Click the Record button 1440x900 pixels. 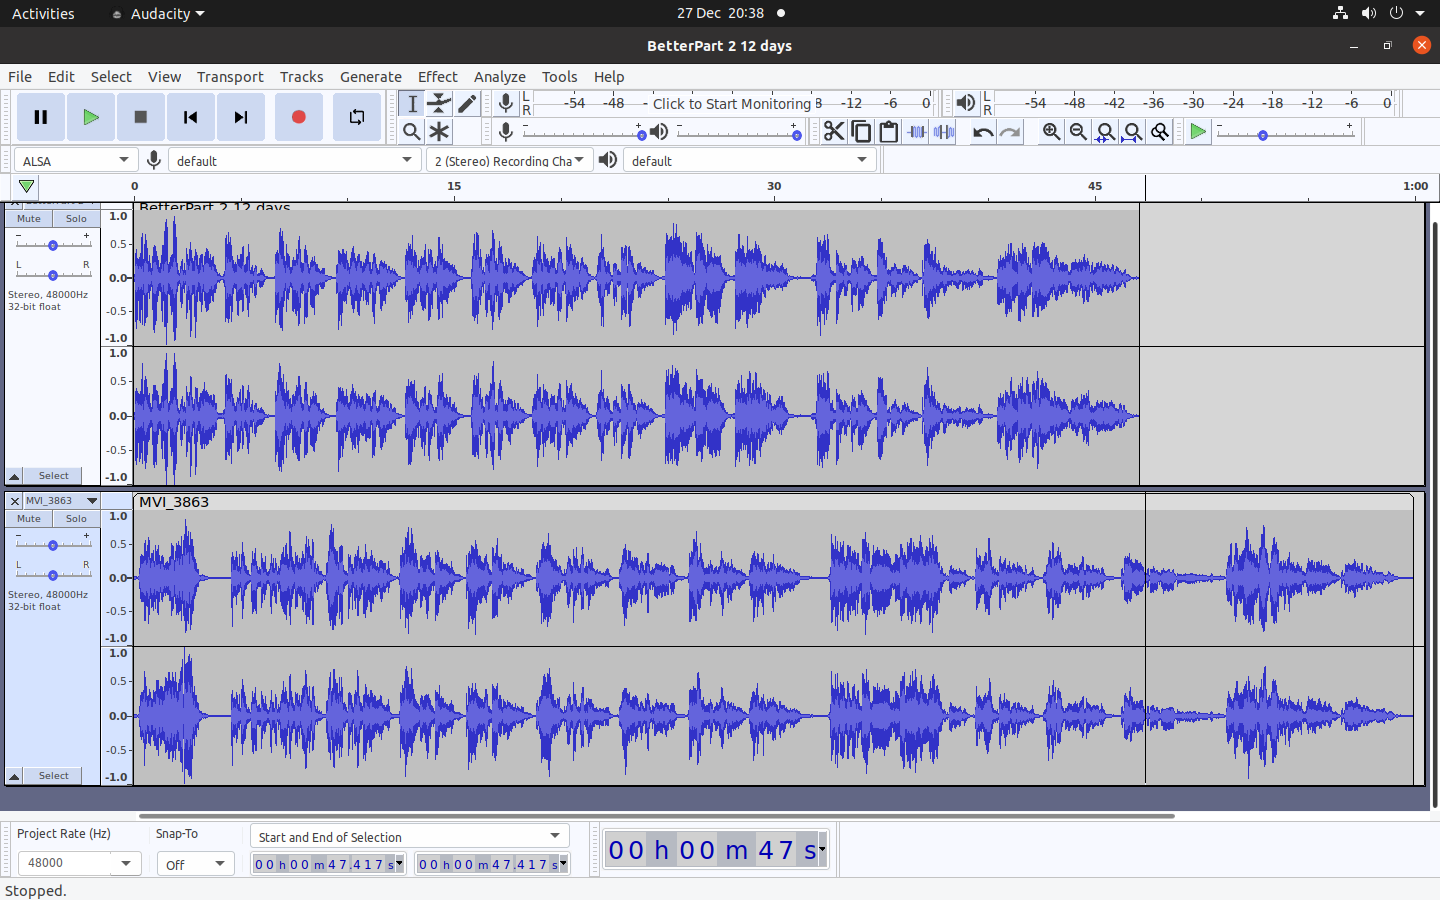point(298,117)
